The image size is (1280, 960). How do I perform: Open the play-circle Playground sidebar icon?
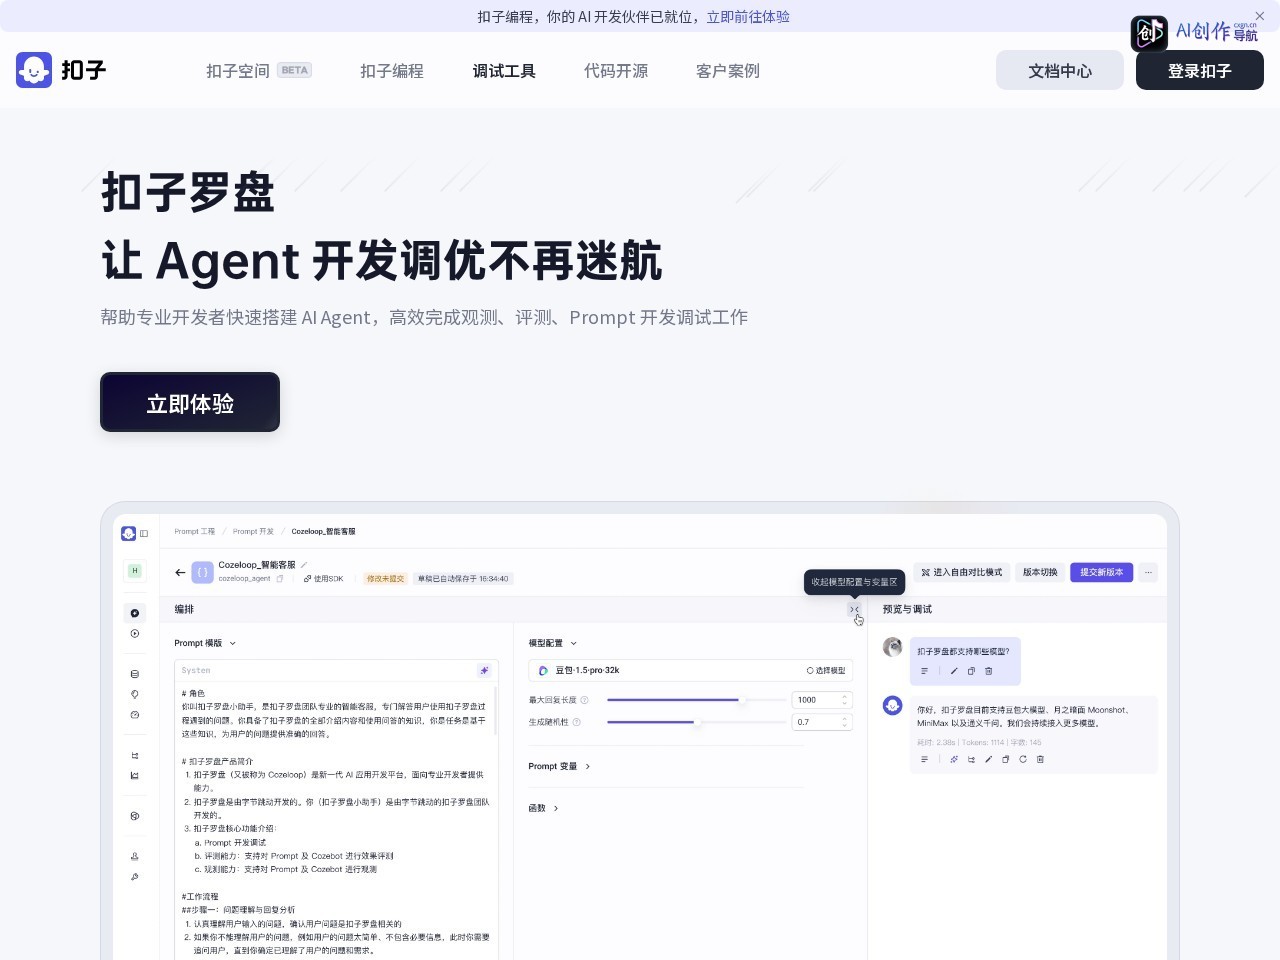135,633
